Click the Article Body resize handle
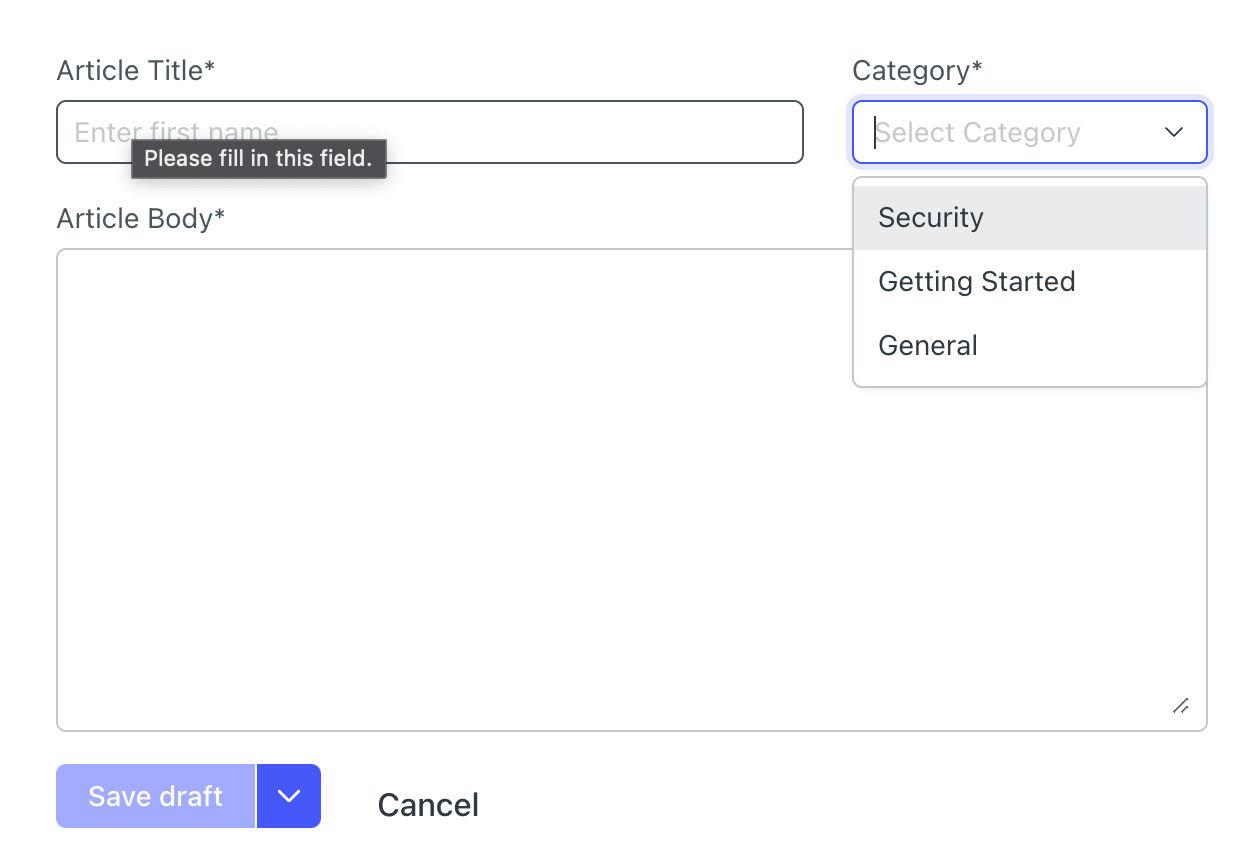The height and width of the screenshot is (866, 1258). (1181, 706)
